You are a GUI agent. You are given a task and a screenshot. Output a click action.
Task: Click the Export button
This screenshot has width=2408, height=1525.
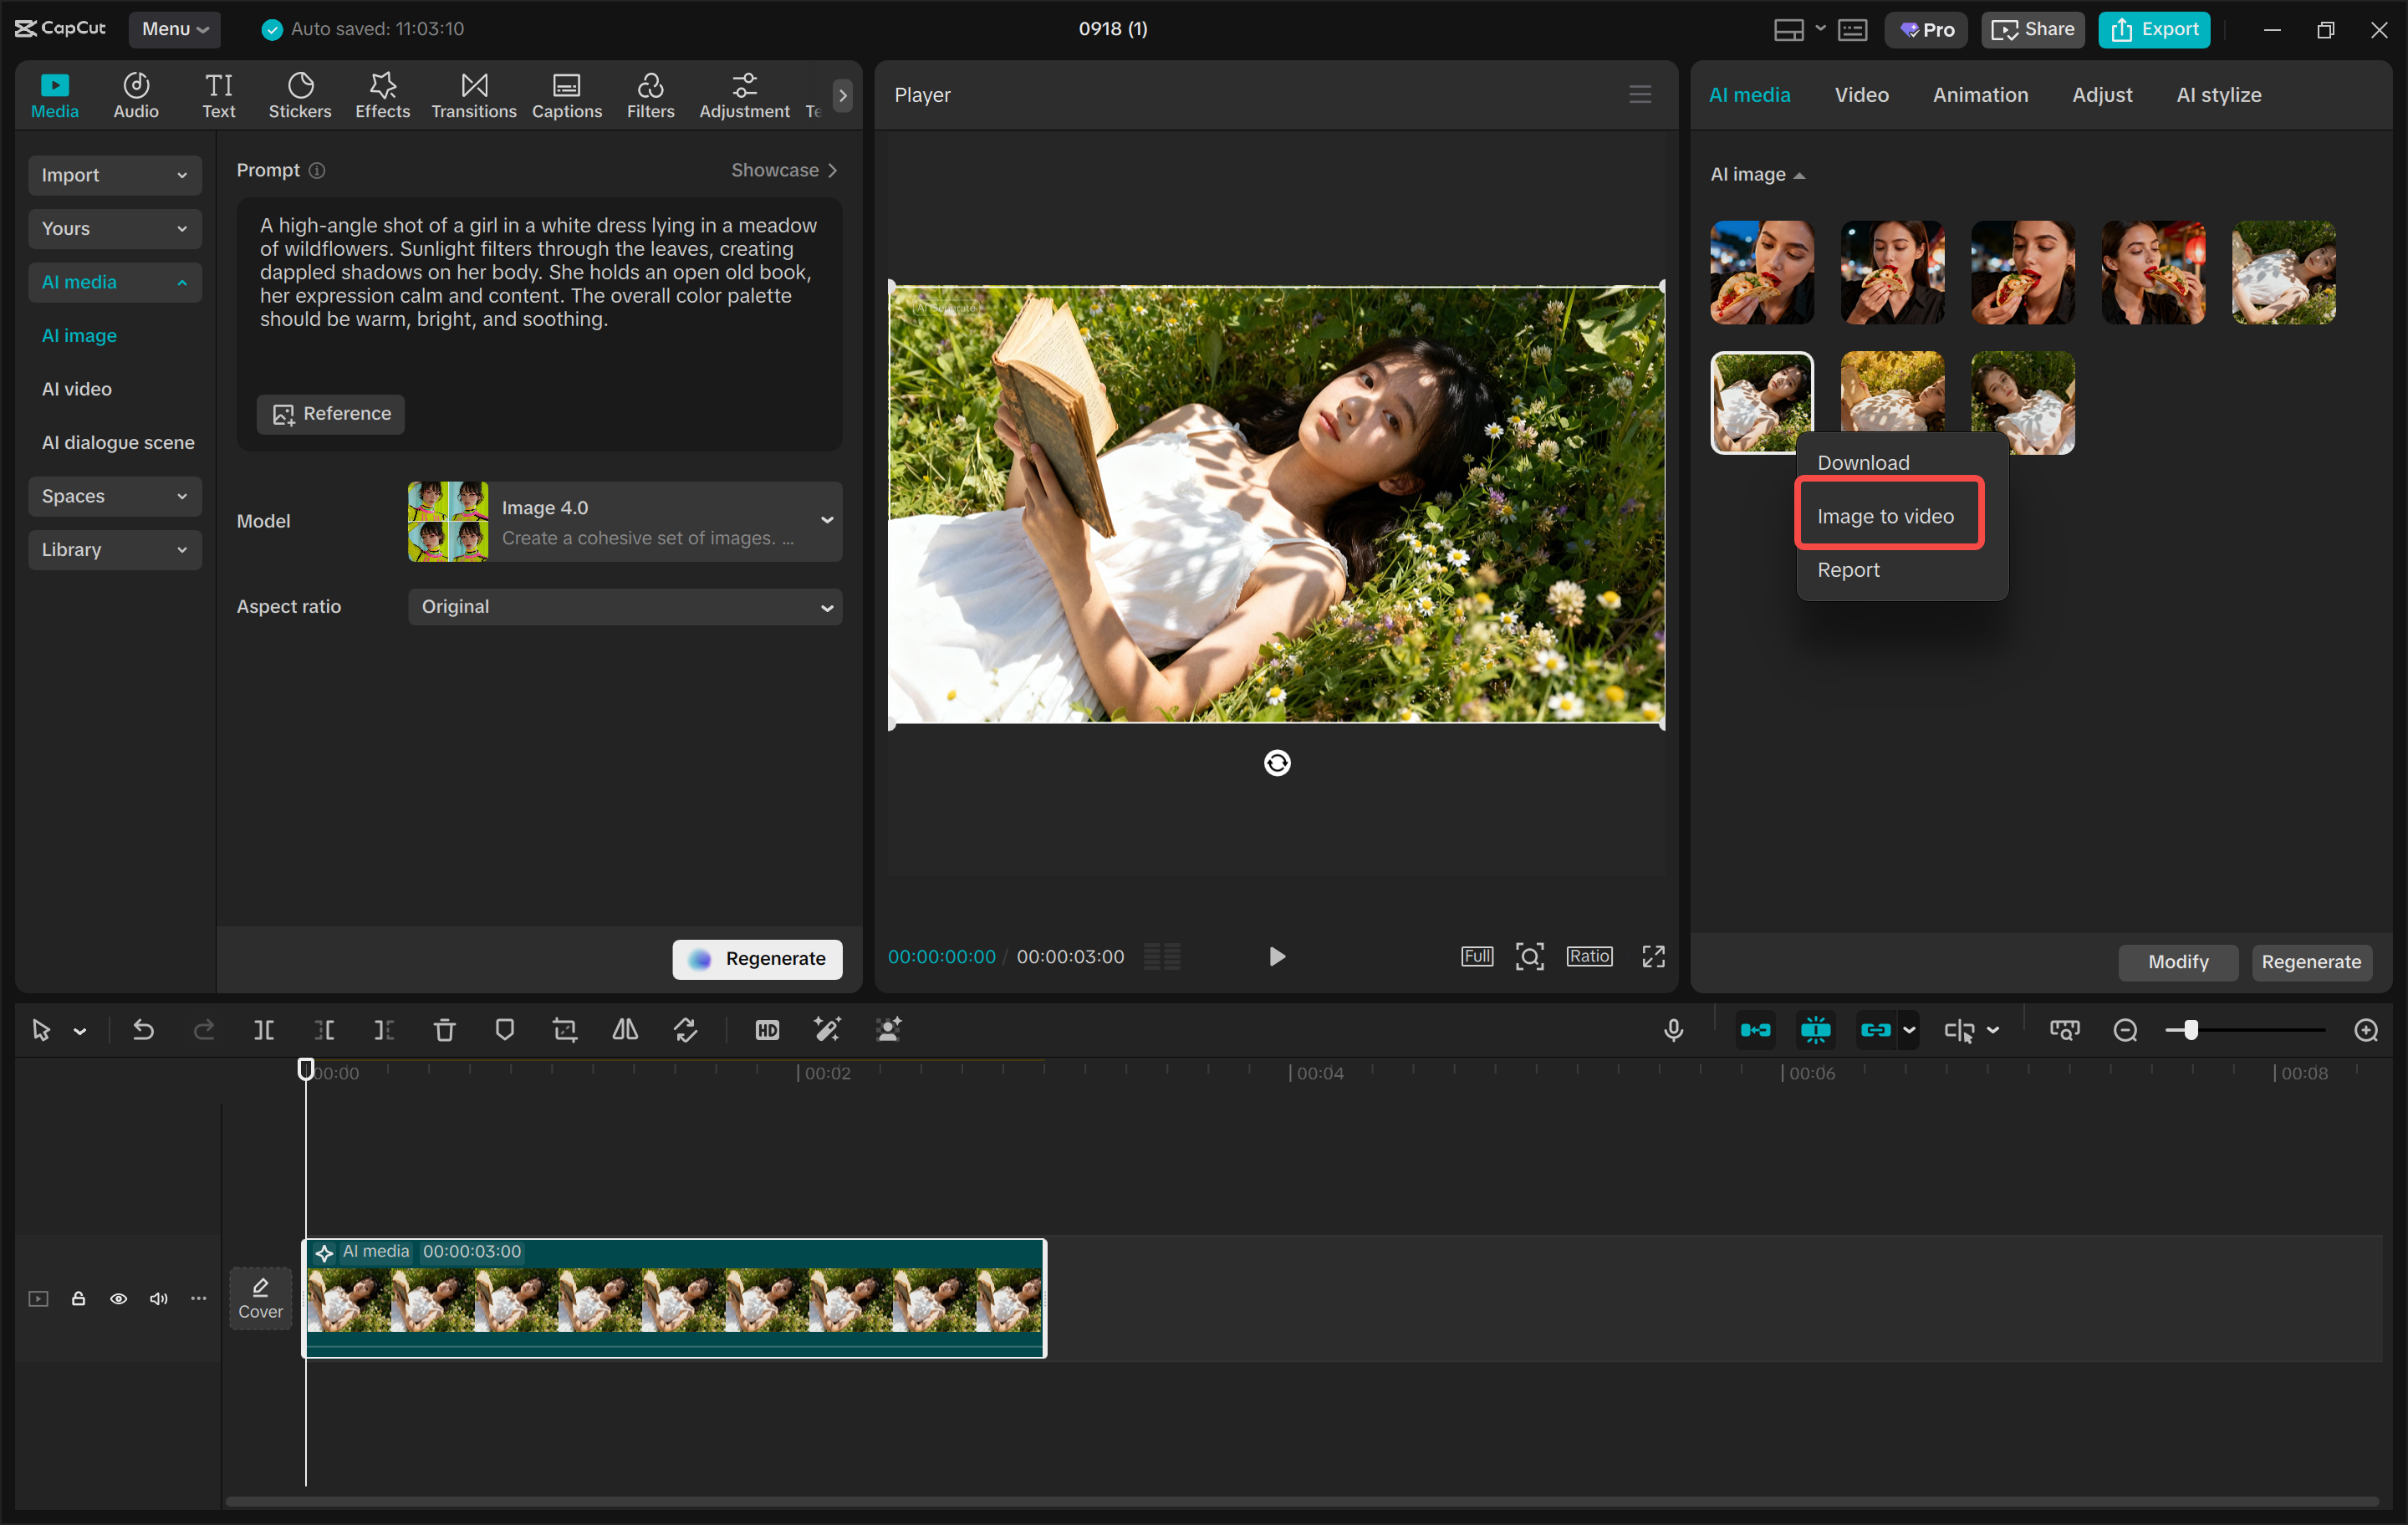pyautogui.click(x=2154, y=29)
